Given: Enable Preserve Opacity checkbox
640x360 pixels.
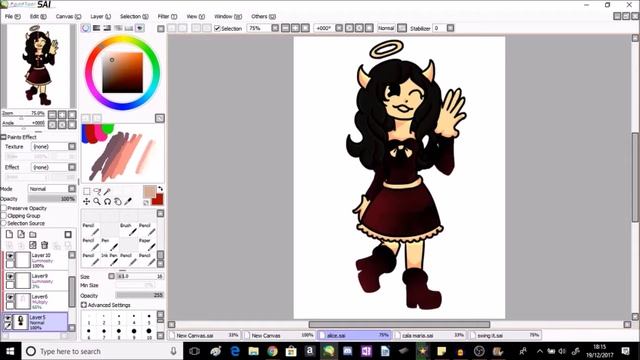Looking at the screenshot, I should coord(4,208).
